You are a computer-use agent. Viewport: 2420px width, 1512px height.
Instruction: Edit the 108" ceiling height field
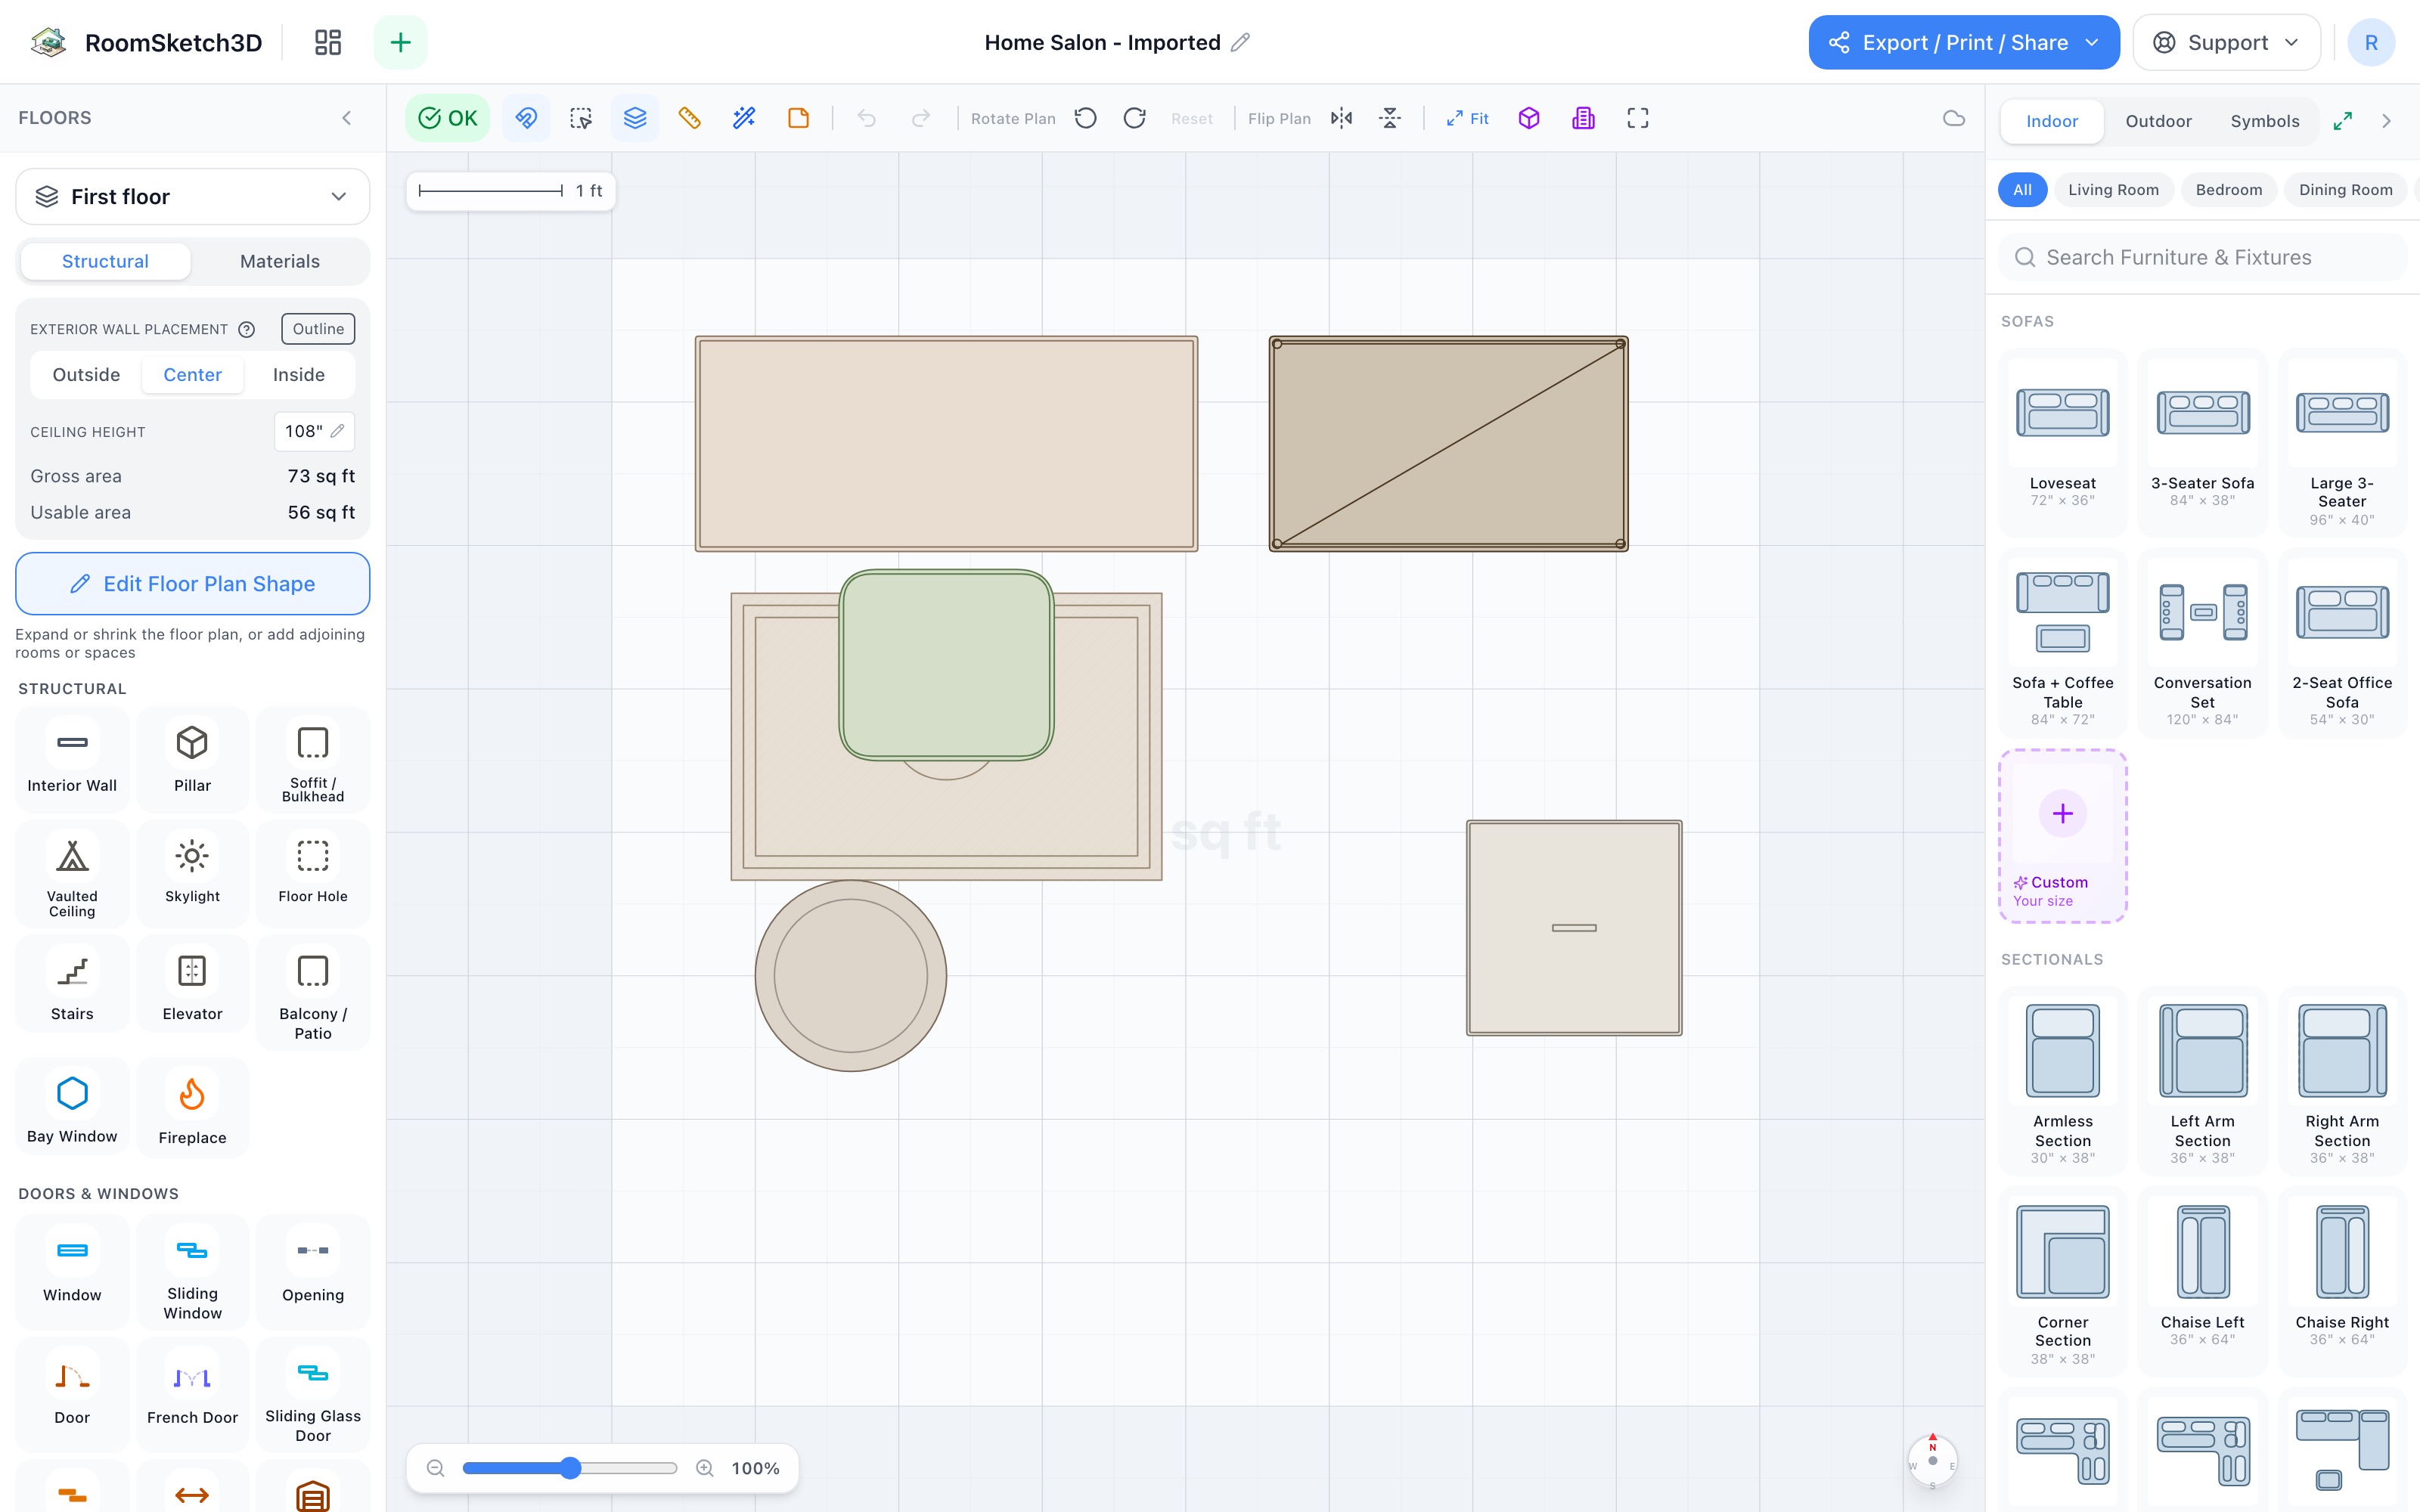pyautogui.click(x=314, y=431)
